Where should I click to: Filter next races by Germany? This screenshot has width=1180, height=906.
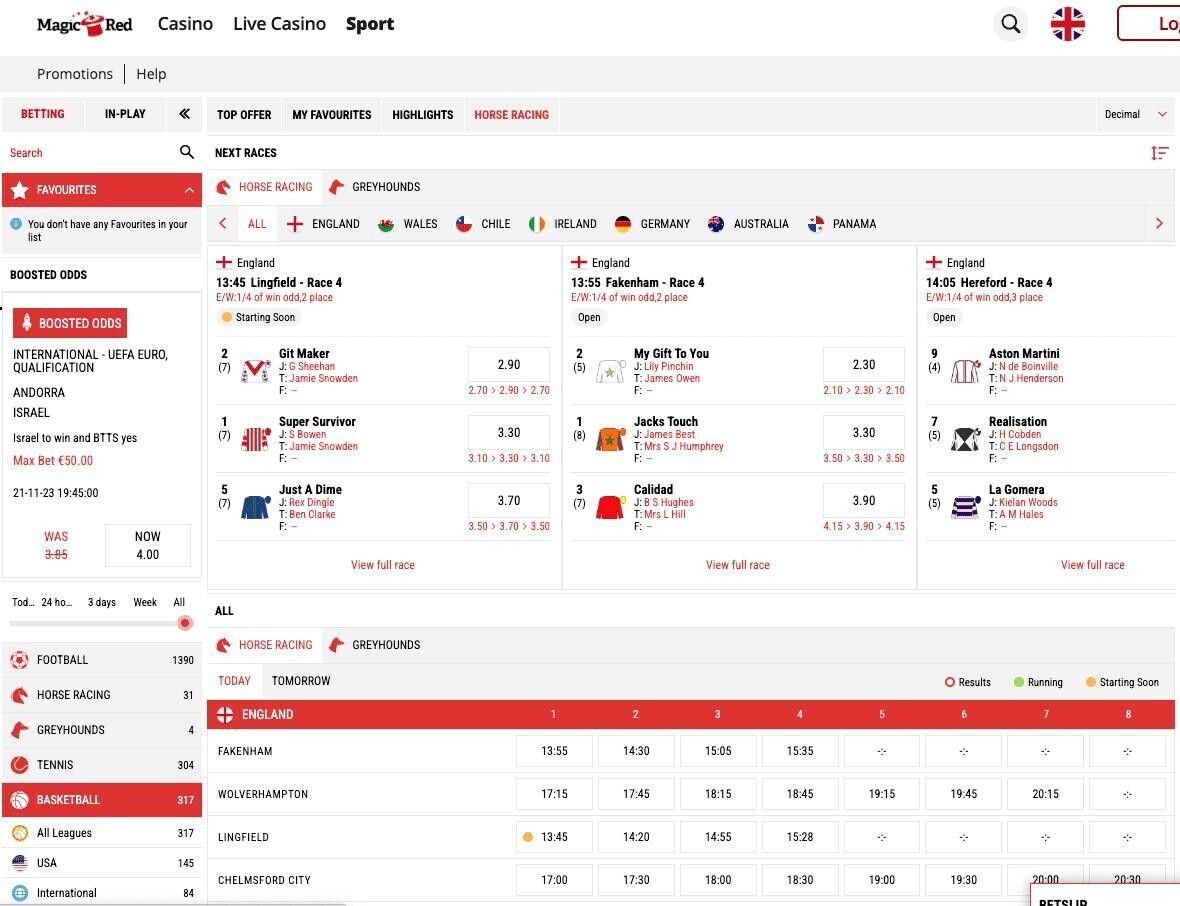point(652,224)
